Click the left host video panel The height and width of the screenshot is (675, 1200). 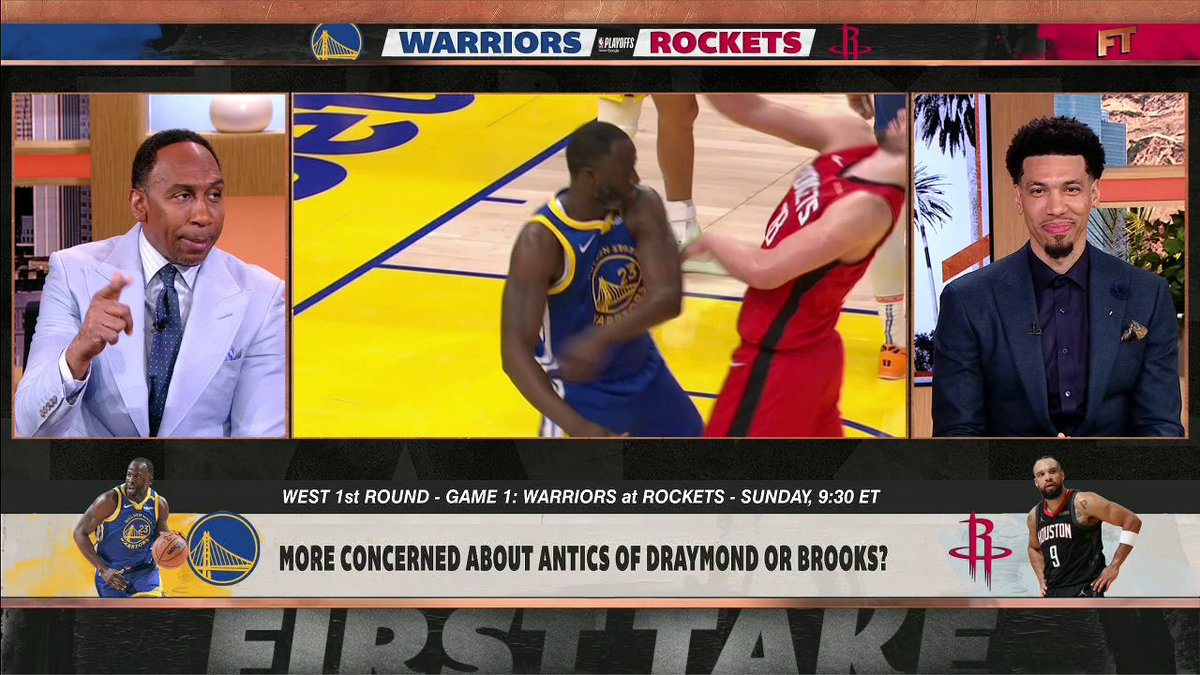150,265
